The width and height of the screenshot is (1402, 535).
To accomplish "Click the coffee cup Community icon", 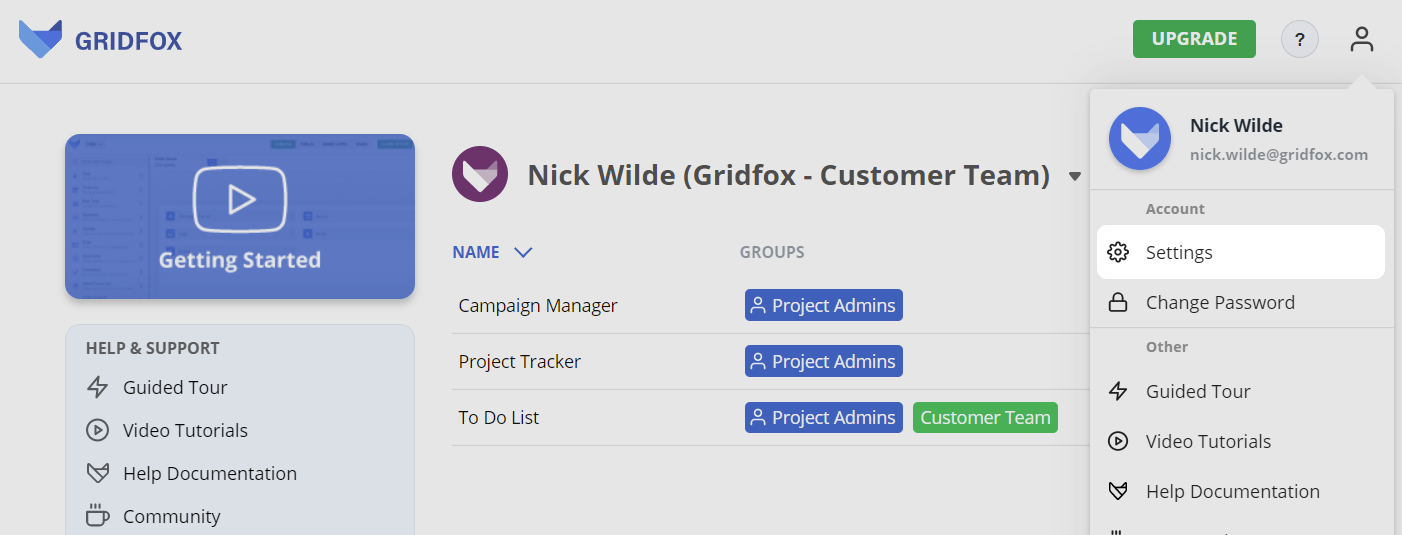I will coord(97,516).
